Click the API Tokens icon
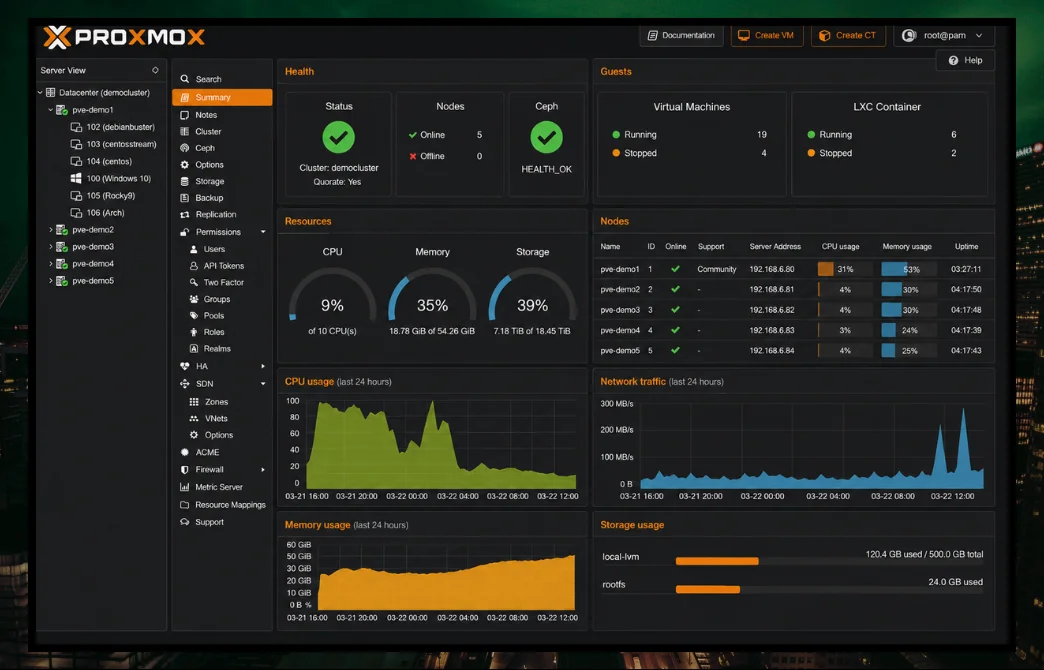 click(194, 266)
